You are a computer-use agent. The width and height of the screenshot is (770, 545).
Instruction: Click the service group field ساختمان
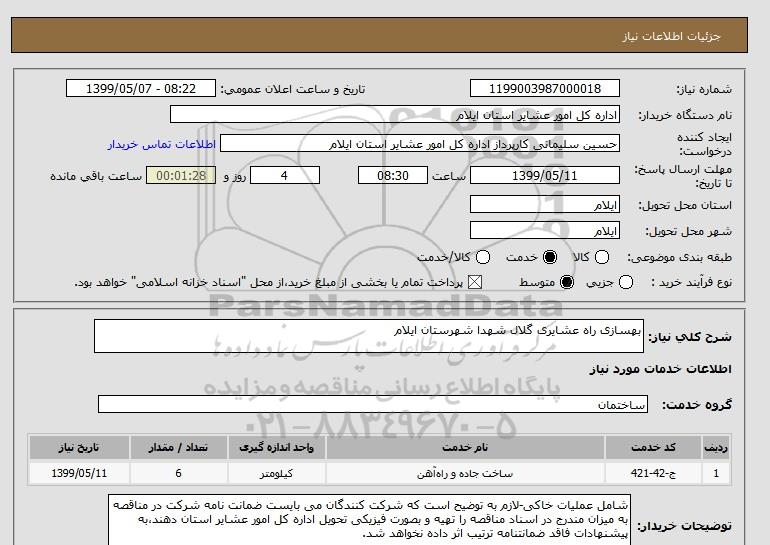click(x=373, y=404)
